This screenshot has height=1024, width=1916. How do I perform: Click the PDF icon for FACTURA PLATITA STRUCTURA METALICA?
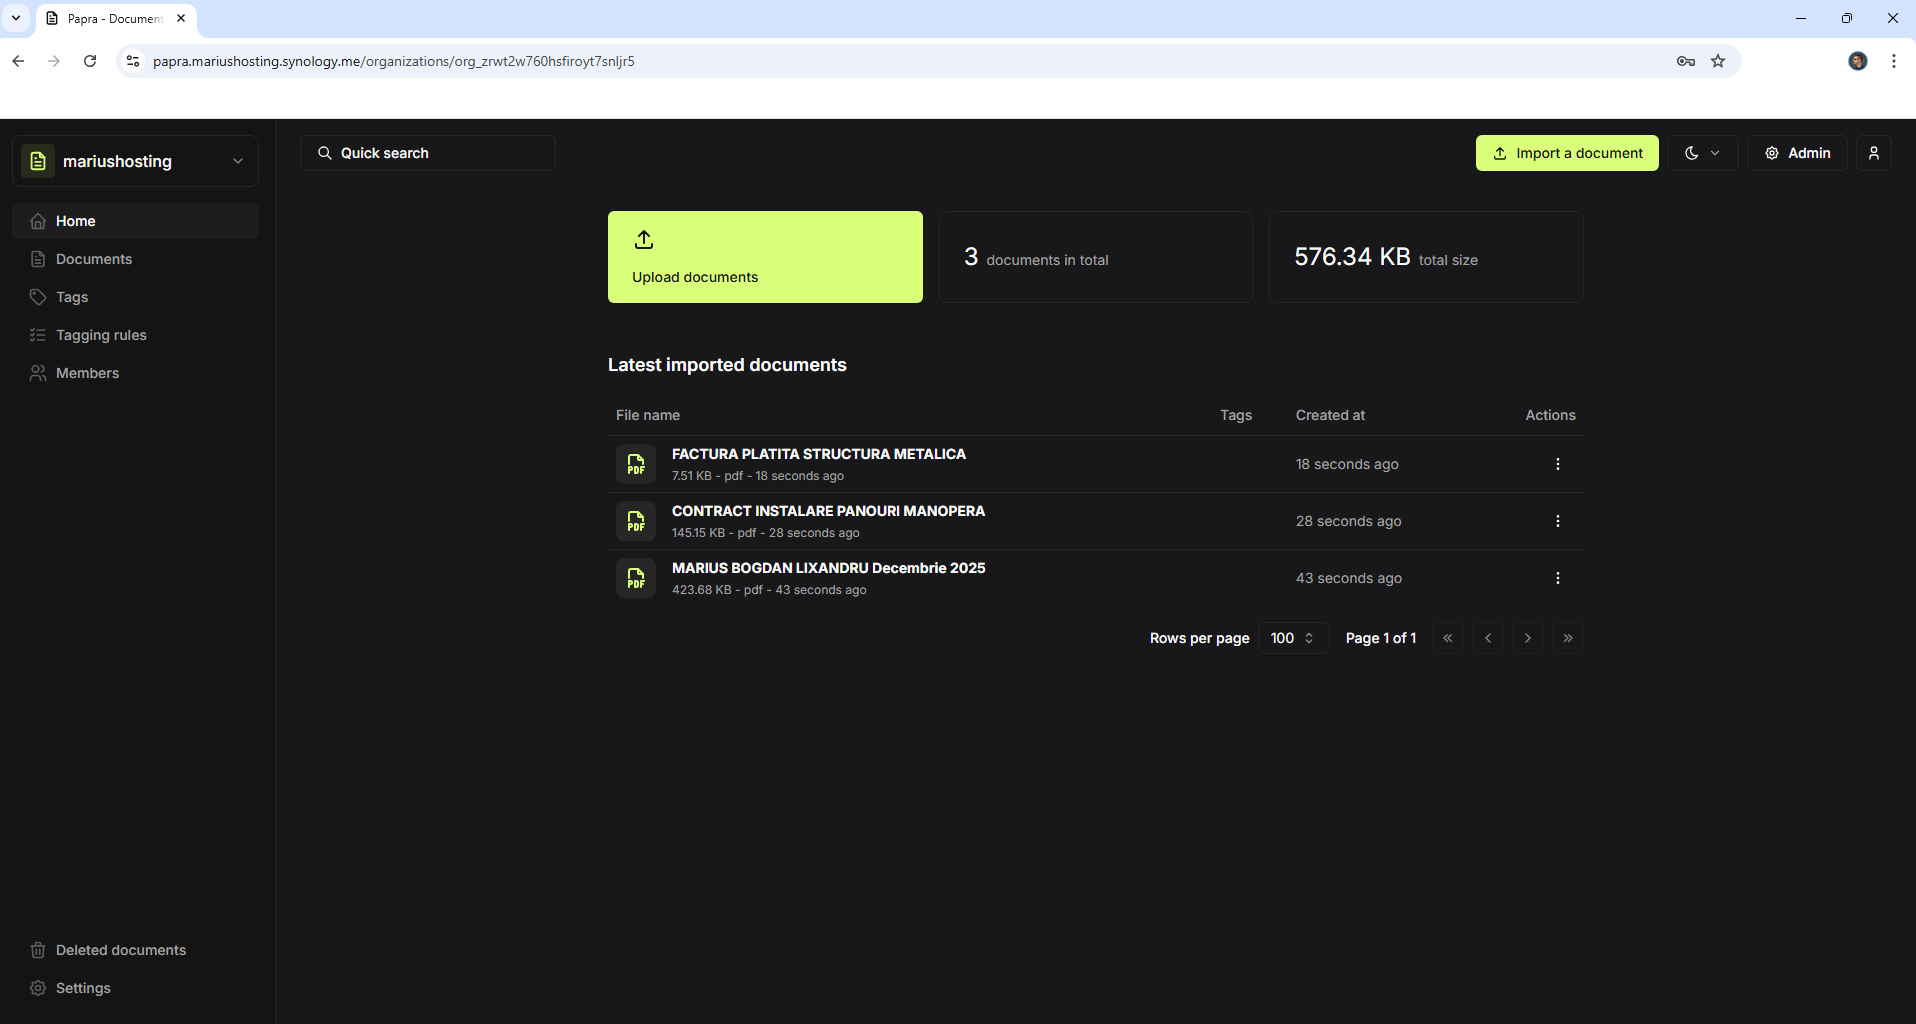(636, 463)
